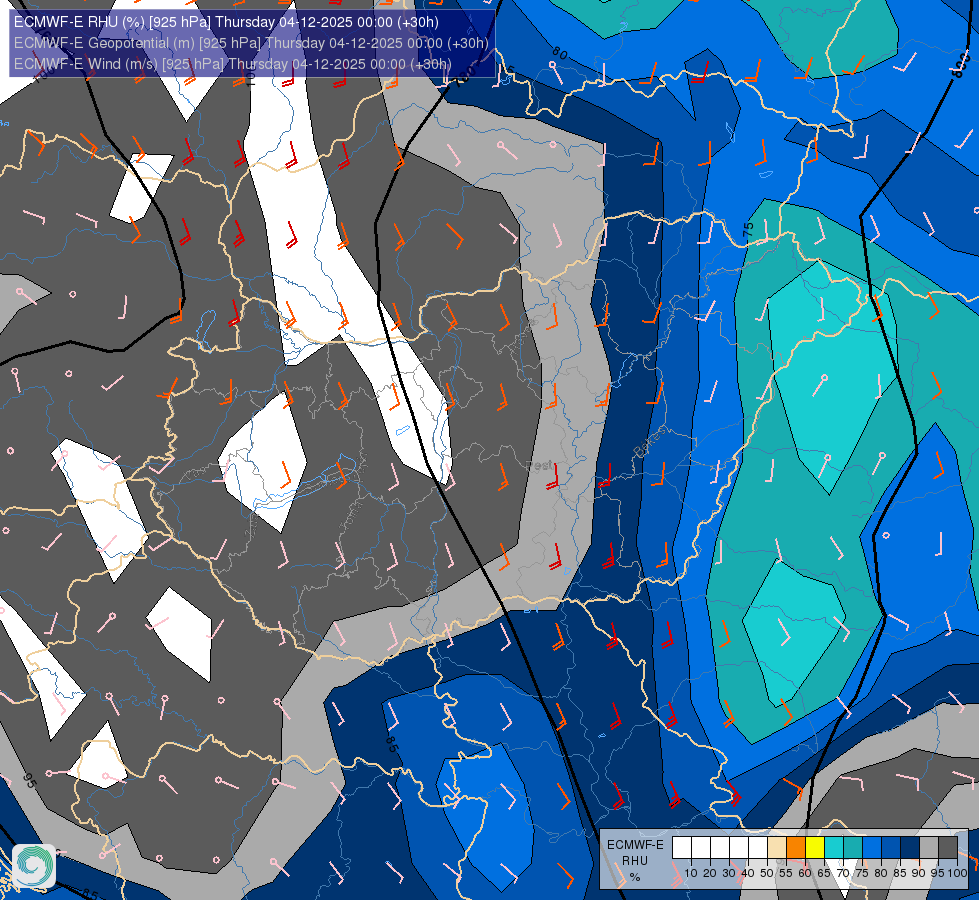Click the legend value label 50
Screen dimensions: 979x900
click(x=767, y=873)
